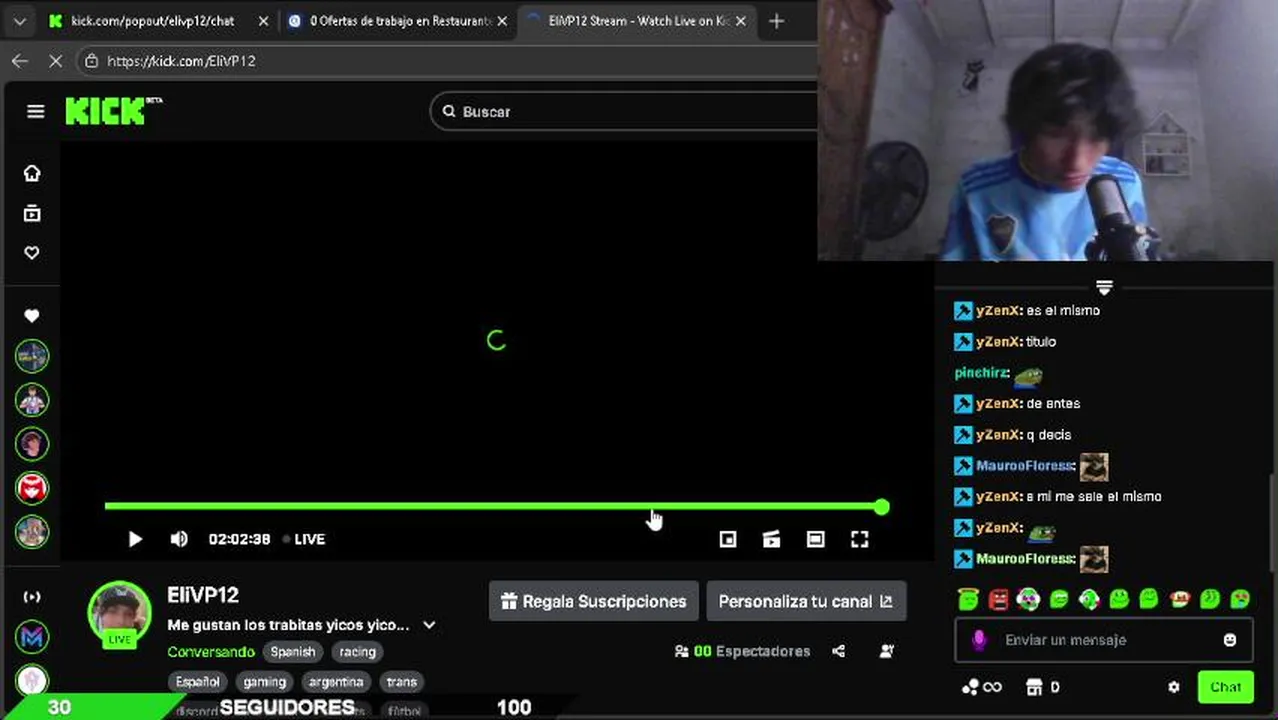Click MaurooFloress name in the last chat message
Image resolution: width=1278 pixels, height=720 pixels.
tap(1024, 559)
